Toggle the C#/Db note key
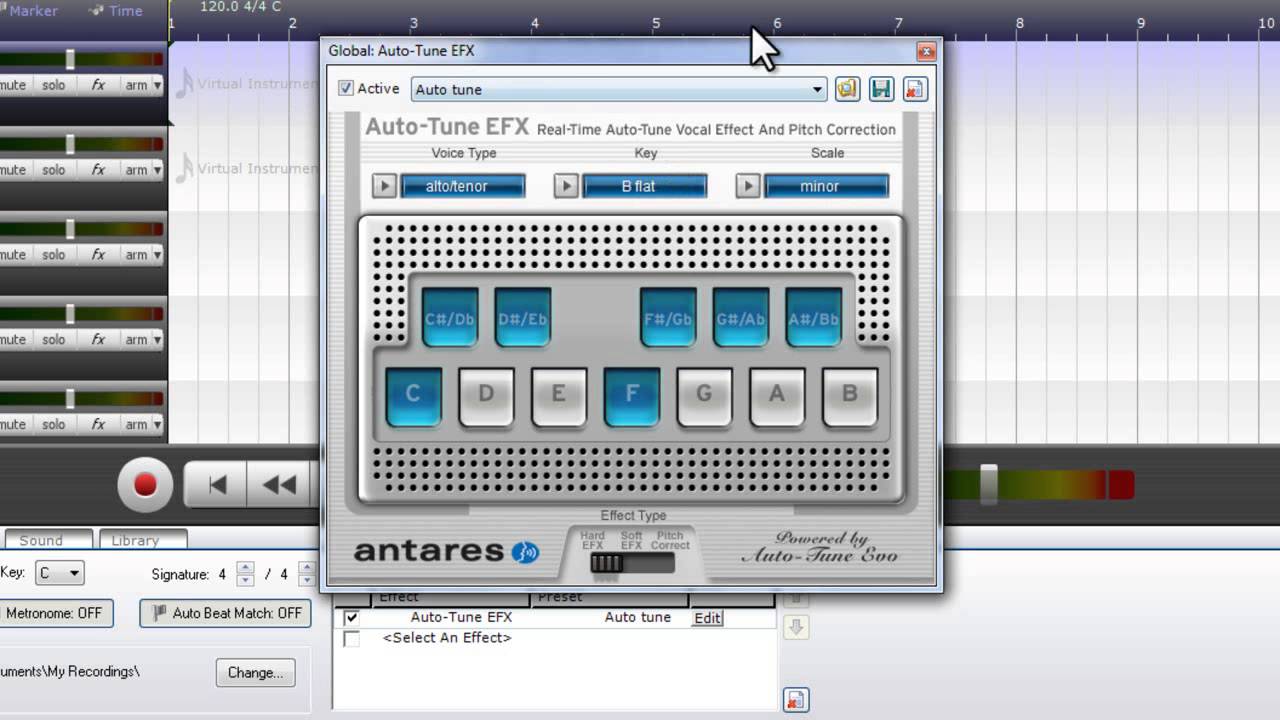The image size is (1280, 720). click(450, 318)
